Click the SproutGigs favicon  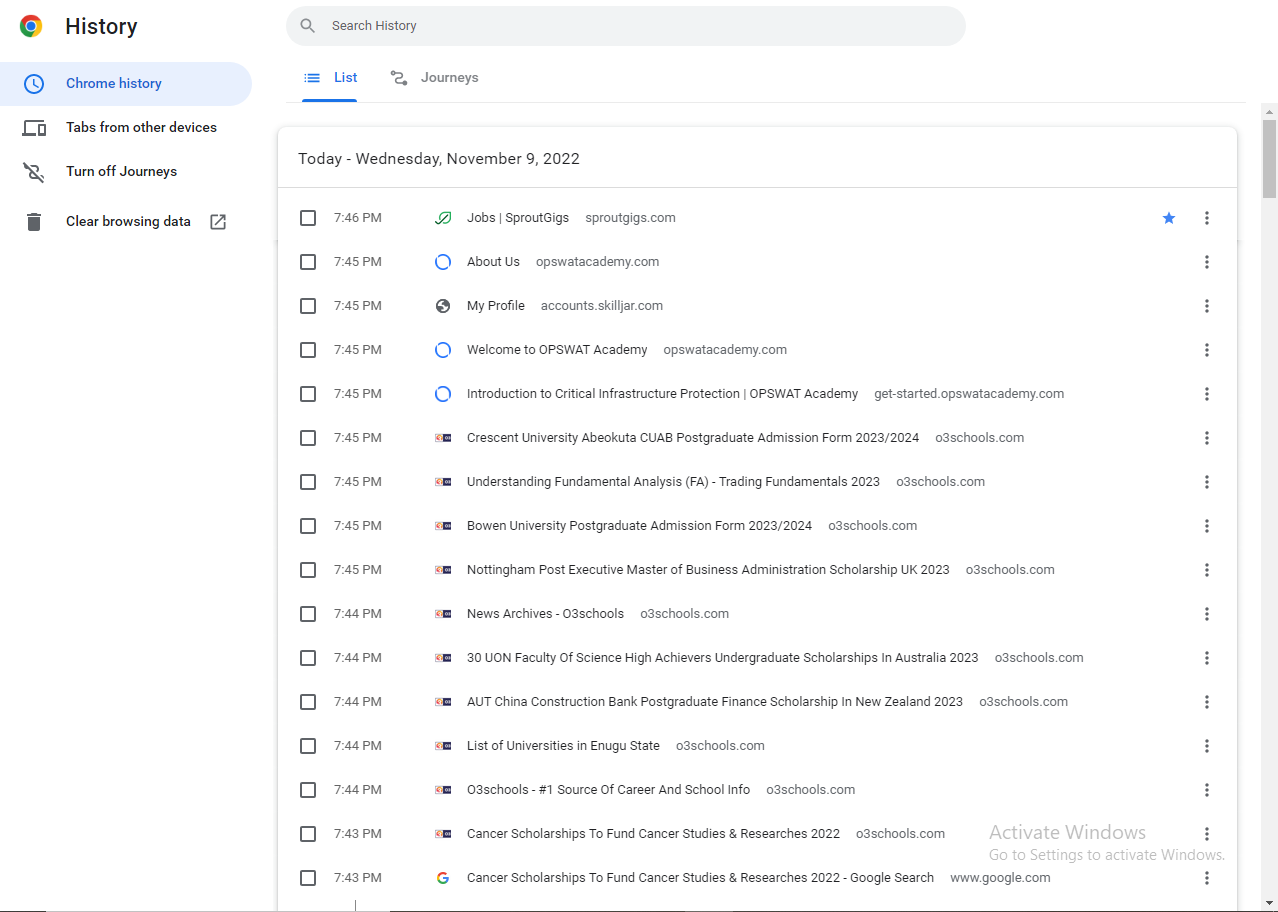tap(443, 218)
